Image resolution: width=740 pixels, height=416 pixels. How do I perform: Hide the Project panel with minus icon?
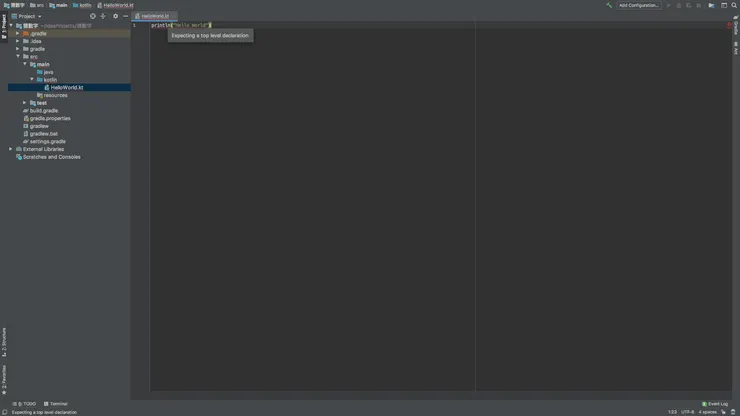126,16
